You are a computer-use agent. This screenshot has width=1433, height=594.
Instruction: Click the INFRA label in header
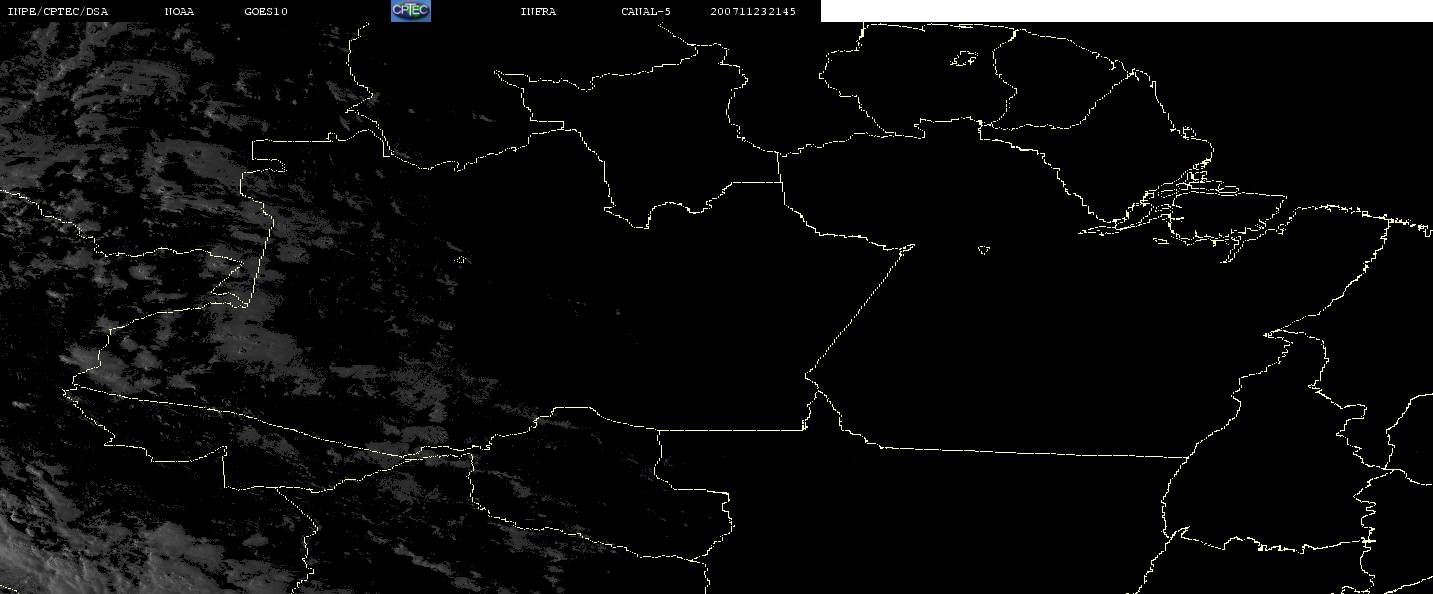(x=538, y=11)
